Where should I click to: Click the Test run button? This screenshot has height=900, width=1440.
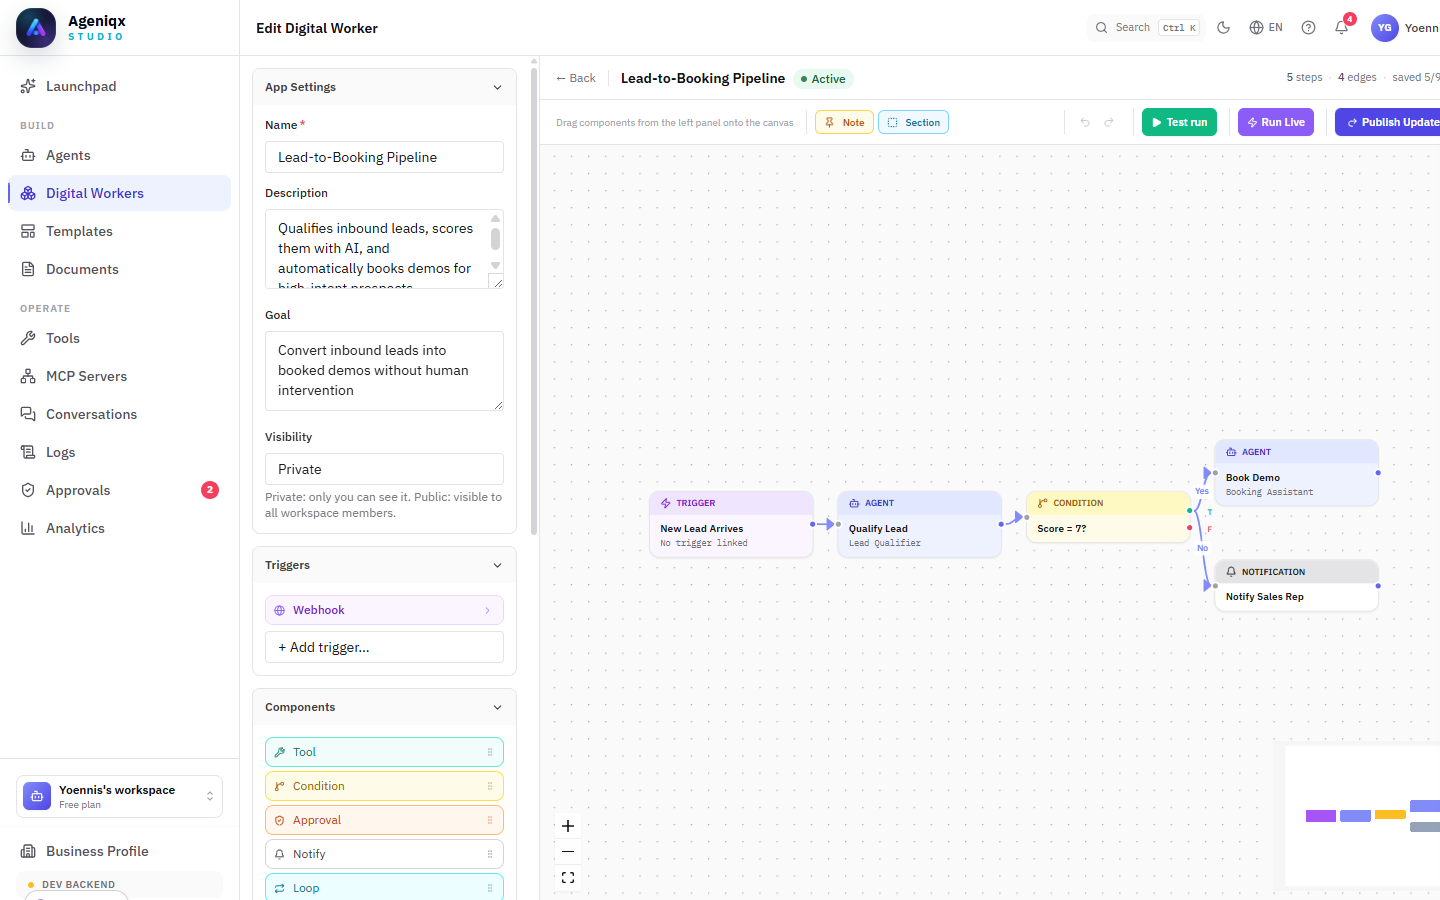tap(1179, 122)
